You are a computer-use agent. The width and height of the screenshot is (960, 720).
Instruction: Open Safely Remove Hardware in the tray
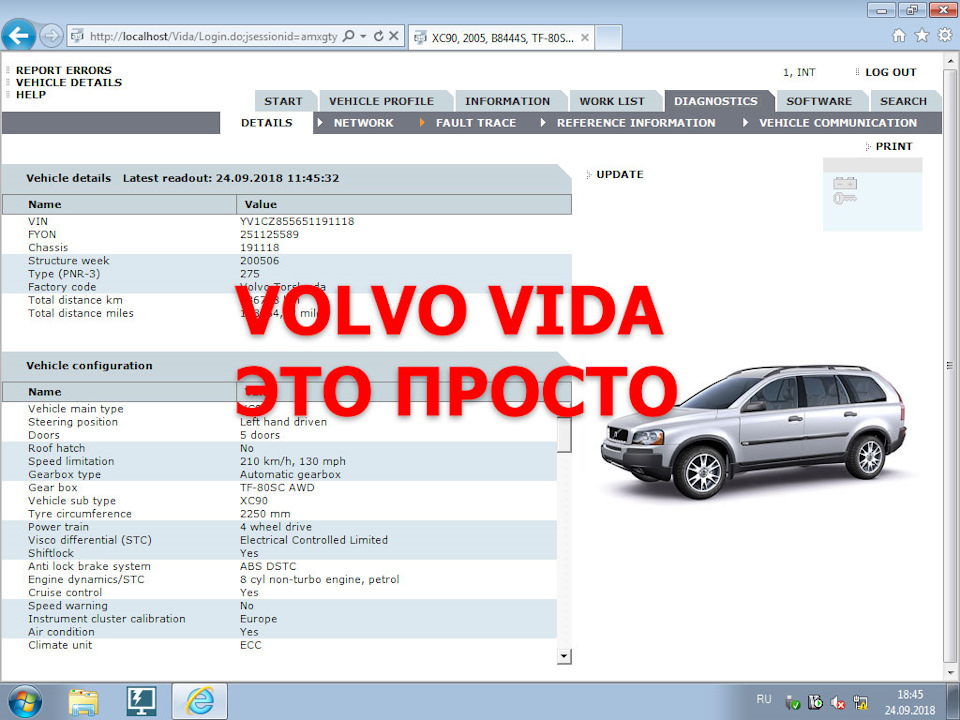(793, 701)
